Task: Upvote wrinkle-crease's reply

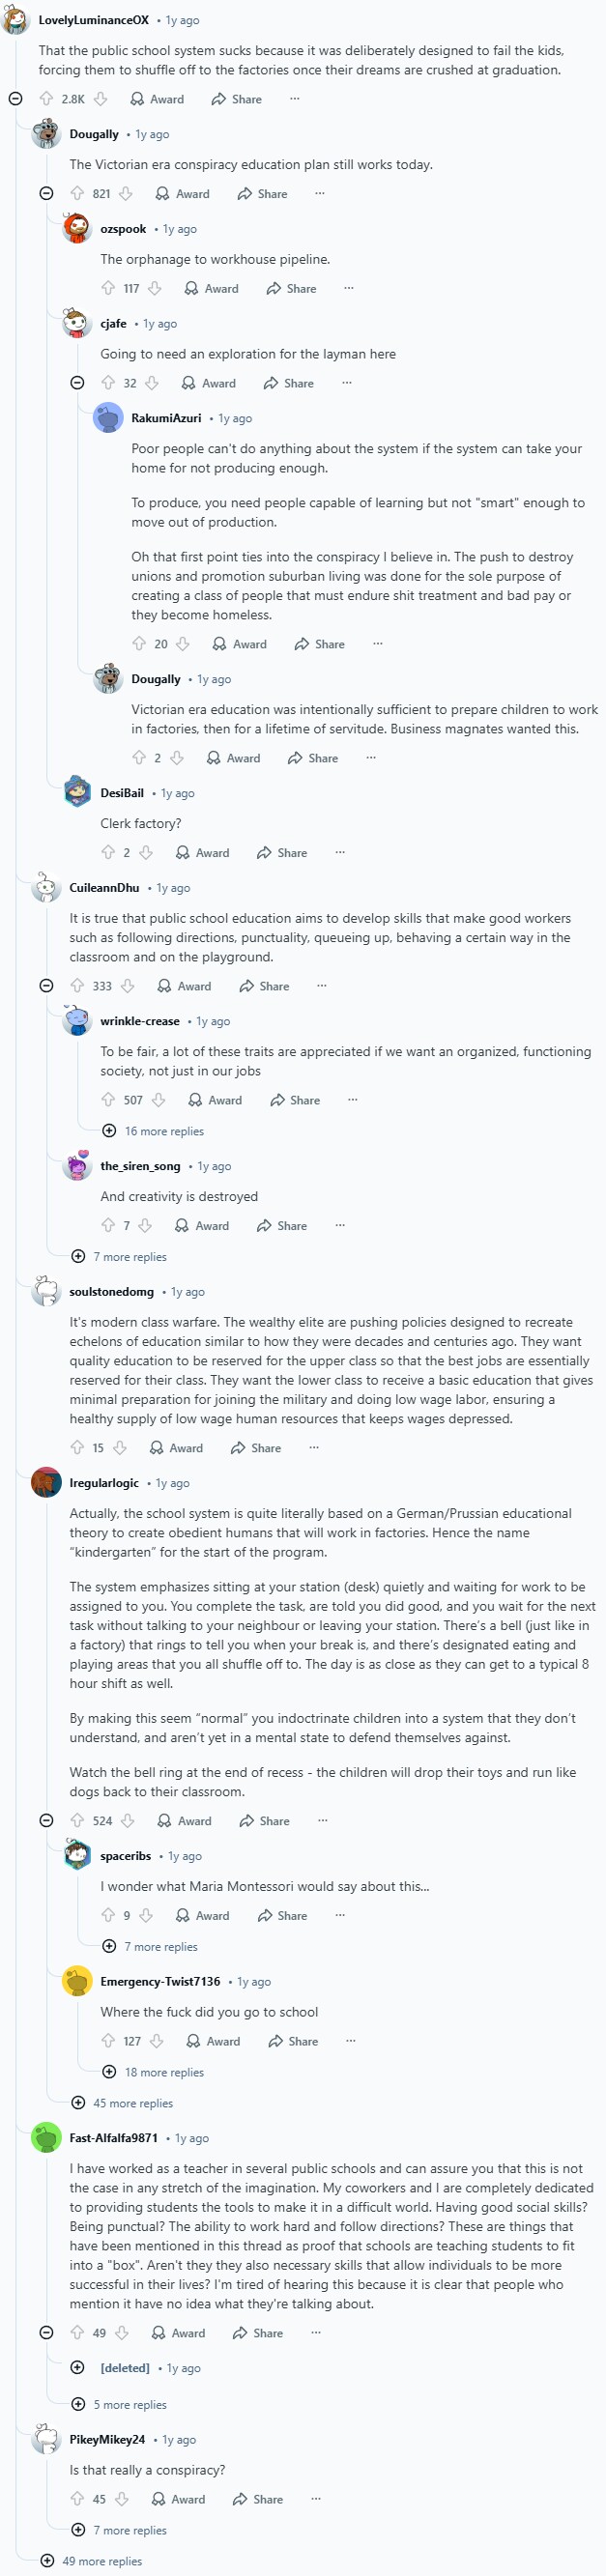Action: 107,1099
